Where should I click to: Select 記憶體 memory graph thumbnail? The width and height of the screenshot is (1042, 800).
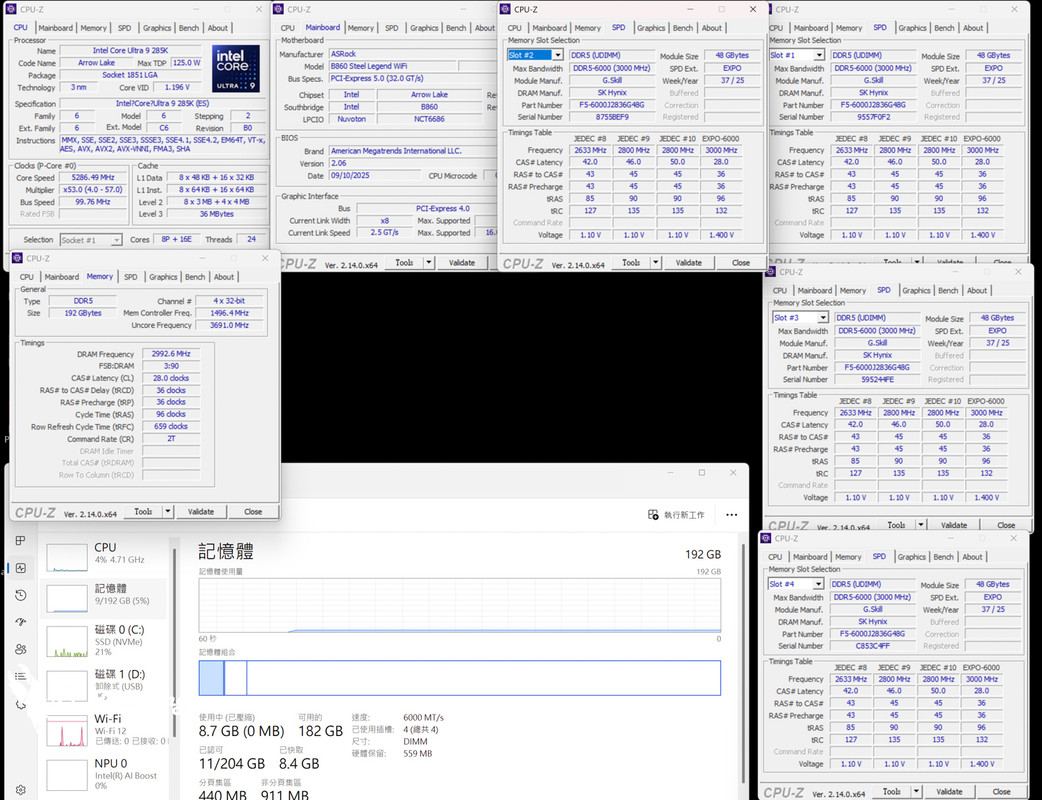[x=66, y=598]
